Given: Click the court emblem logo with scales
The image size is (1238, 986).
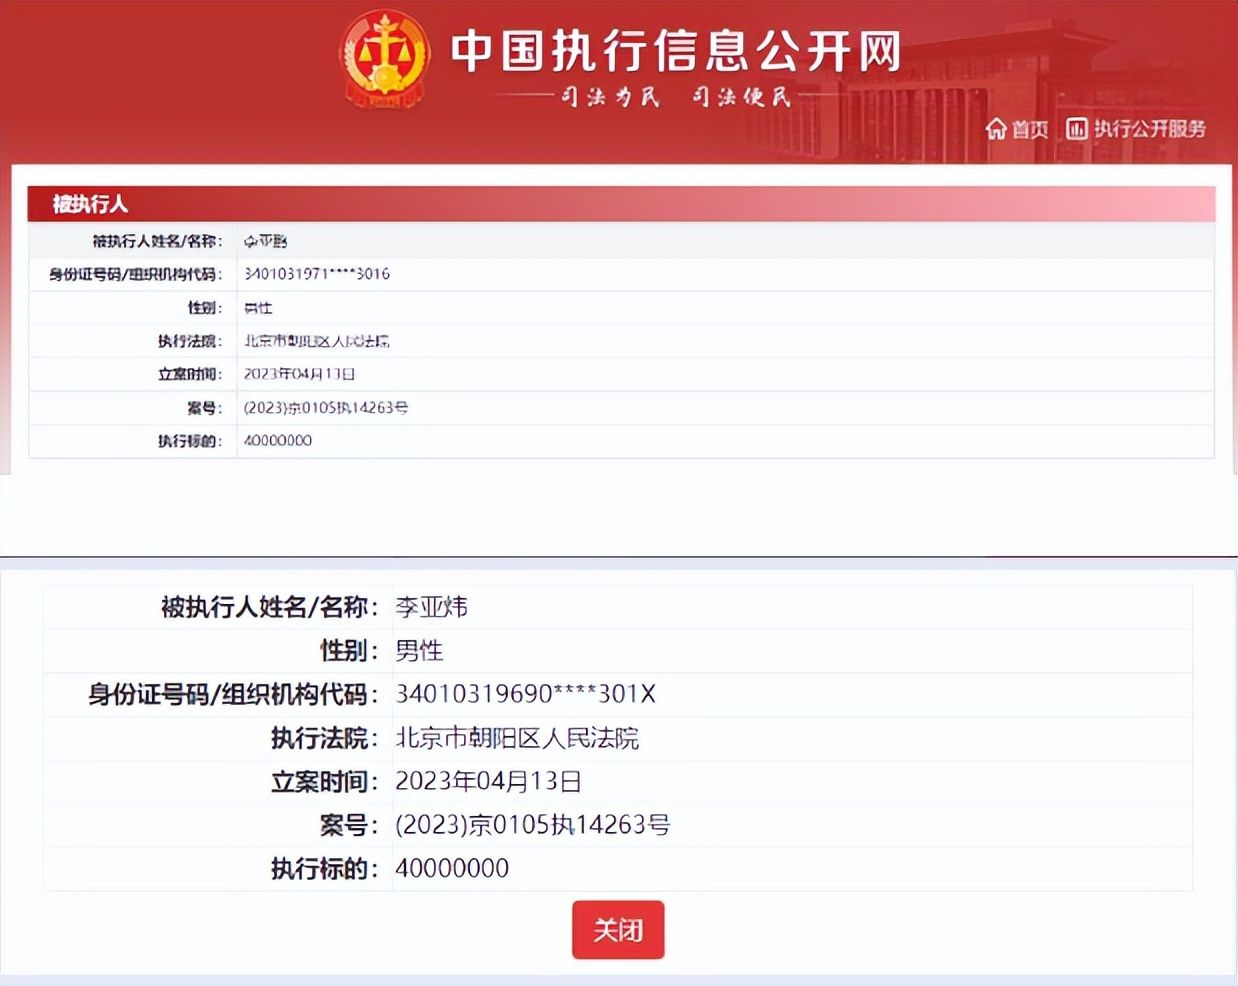Looking at the screenshot, I should coord(385,57).
